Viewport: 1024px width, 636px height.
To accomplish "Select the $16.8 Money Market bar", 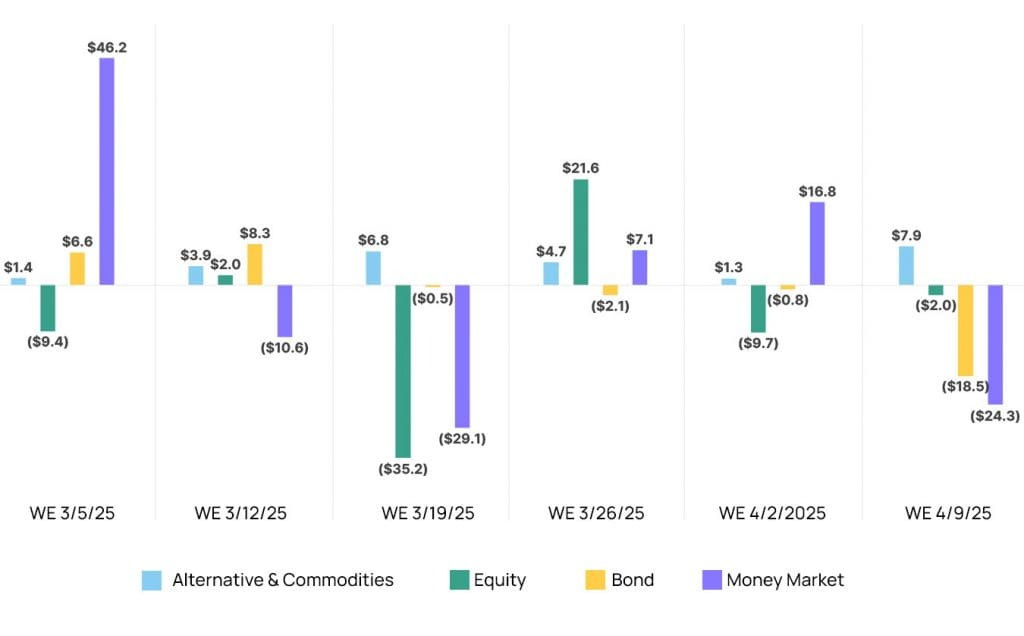I will pyautogui.click(x=817, y=244).
